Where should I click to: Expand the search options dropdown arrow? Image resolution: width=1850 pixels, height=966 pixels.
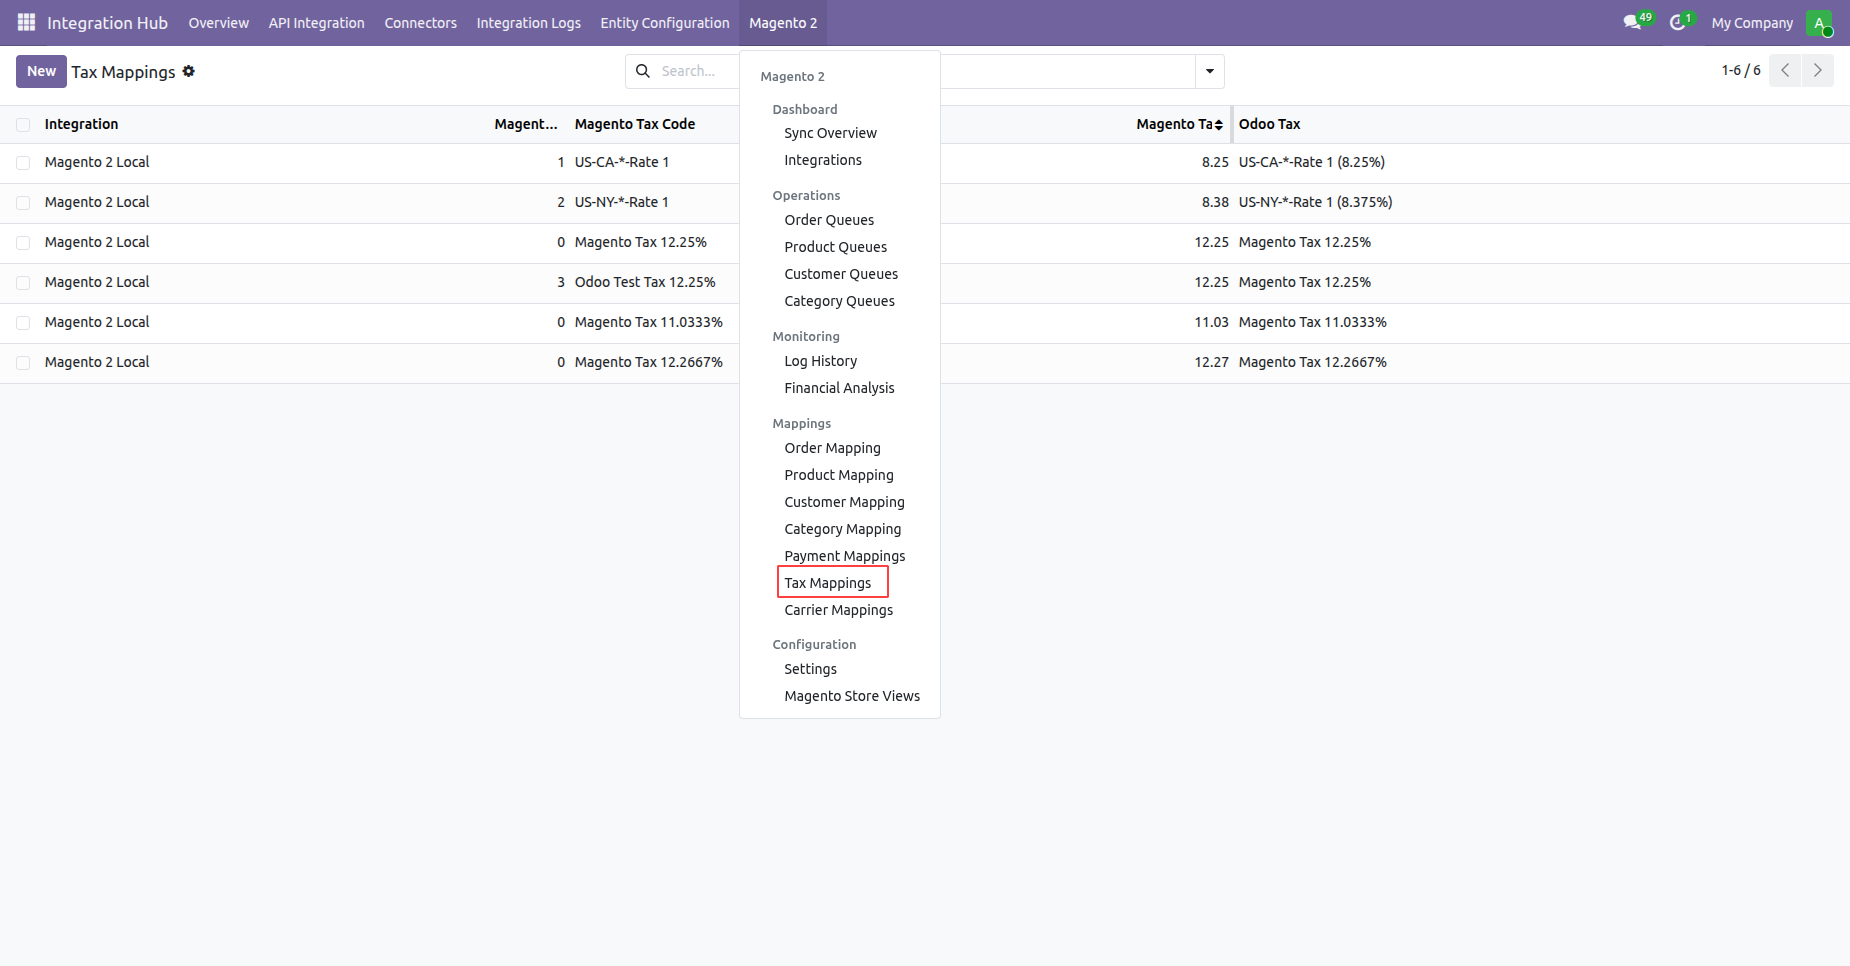pos(1210,71)
